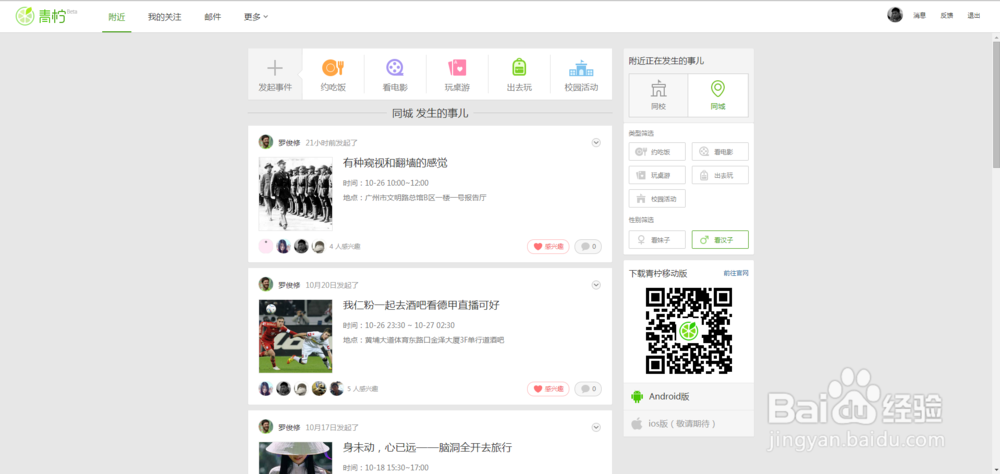
Task: Switch to the 附近 tab
Action: [117, 17]
